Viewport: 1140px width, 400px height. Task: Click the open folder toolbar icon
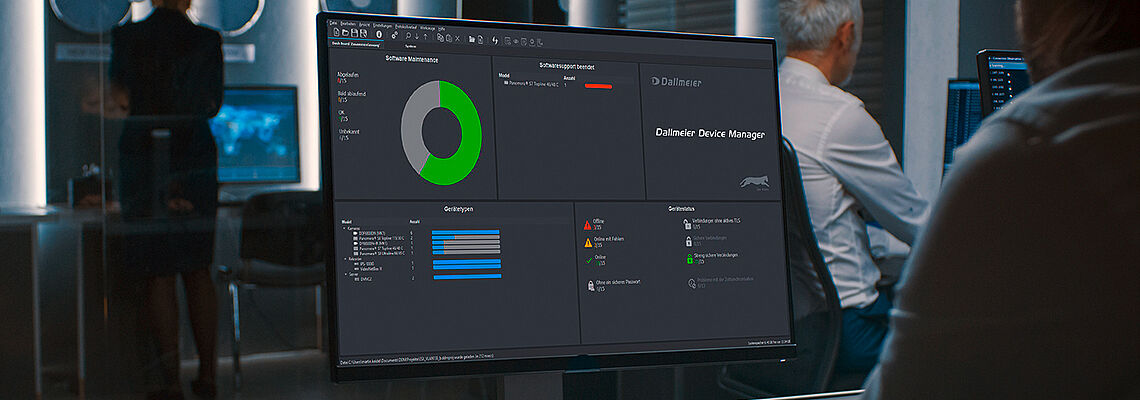345,33
